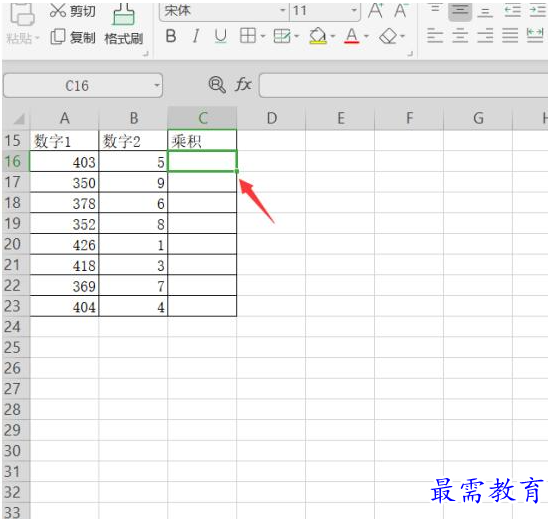This screenshot has width=552, height=522.
Task: Click the decrease indent icon
Action: (x=513, y=10)
